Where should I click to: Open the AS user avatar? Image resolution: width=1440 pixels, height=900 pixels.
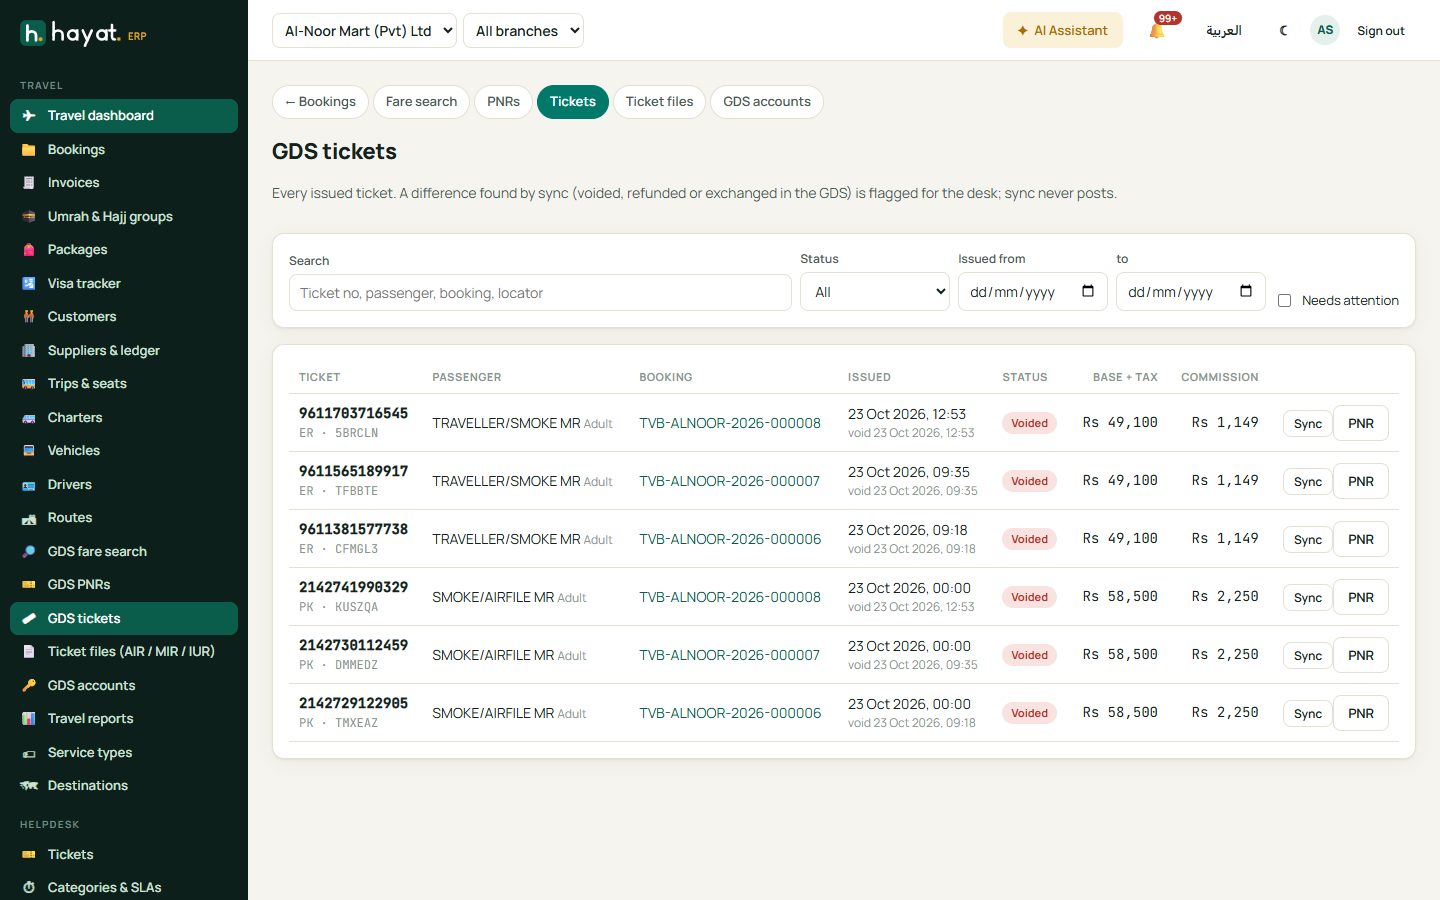(1325, 30)
